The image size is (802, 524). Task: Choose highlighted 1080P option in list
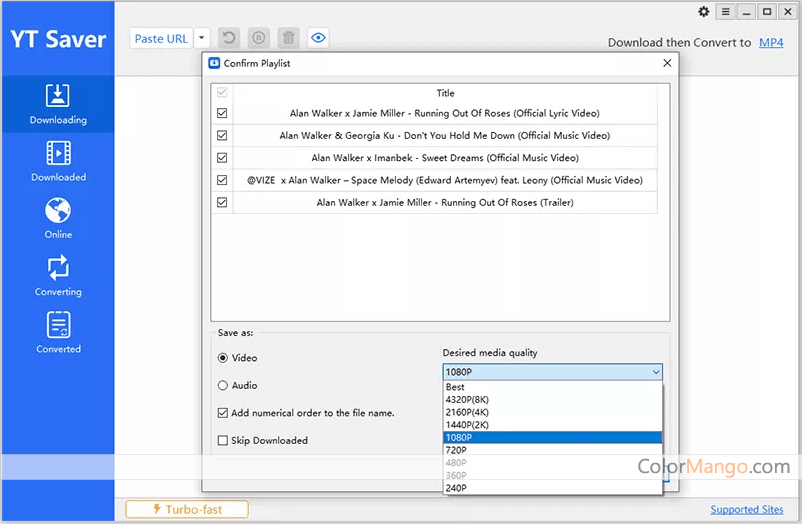552,438
